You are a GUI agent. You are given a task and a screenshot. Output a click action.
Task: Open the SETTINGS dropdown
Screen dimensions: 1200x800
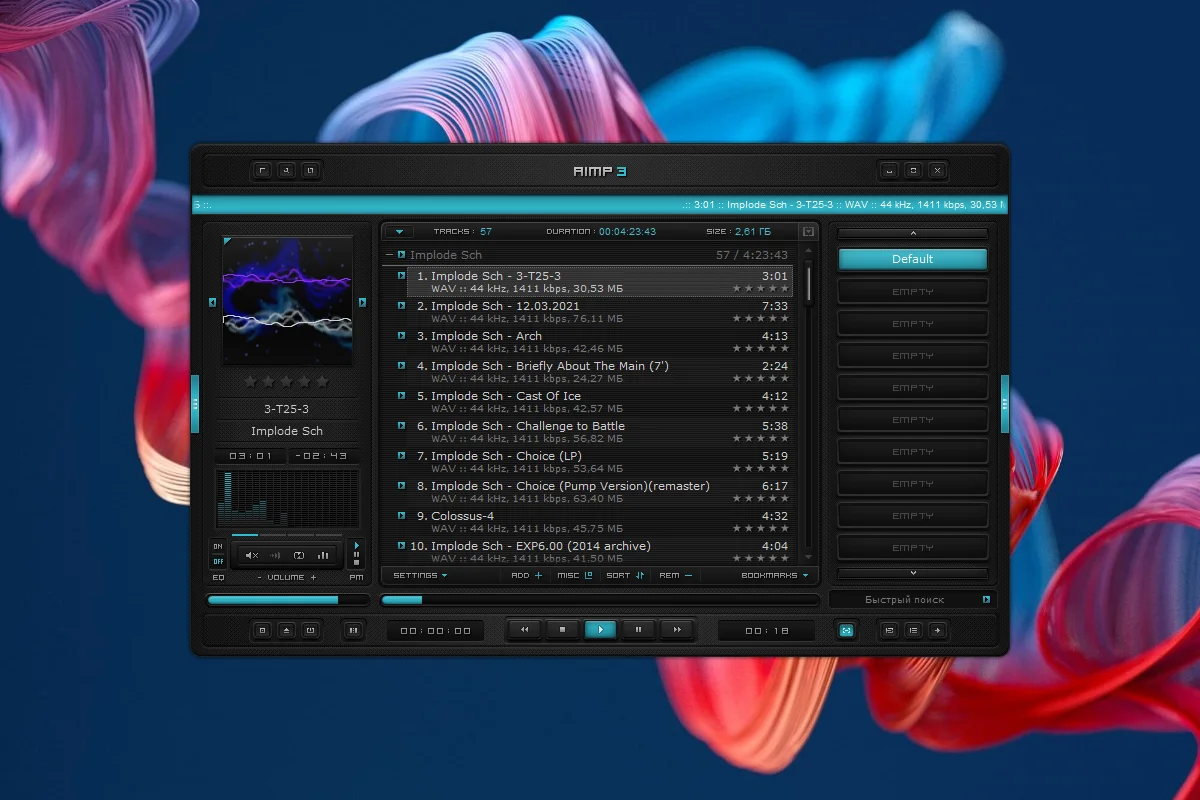pyautogui.click(x=420, y=576)
